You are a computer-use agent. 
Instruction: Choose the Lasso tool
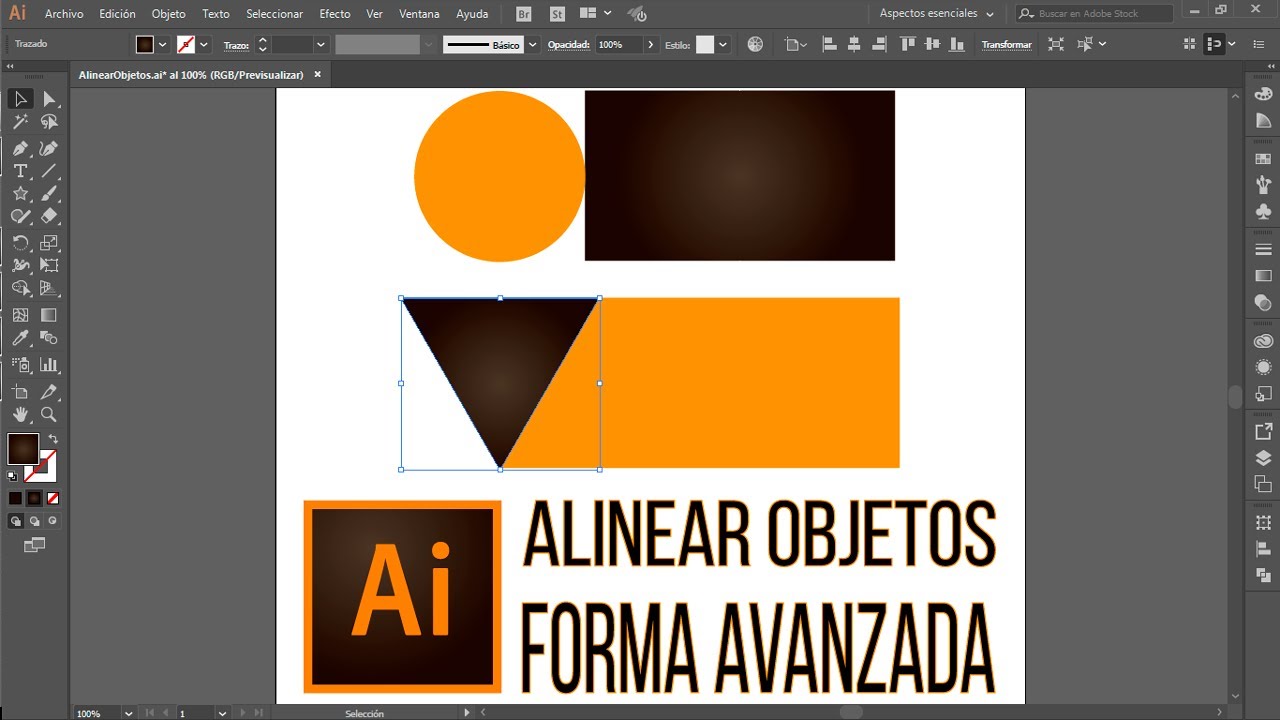click(x=49, y=122)
